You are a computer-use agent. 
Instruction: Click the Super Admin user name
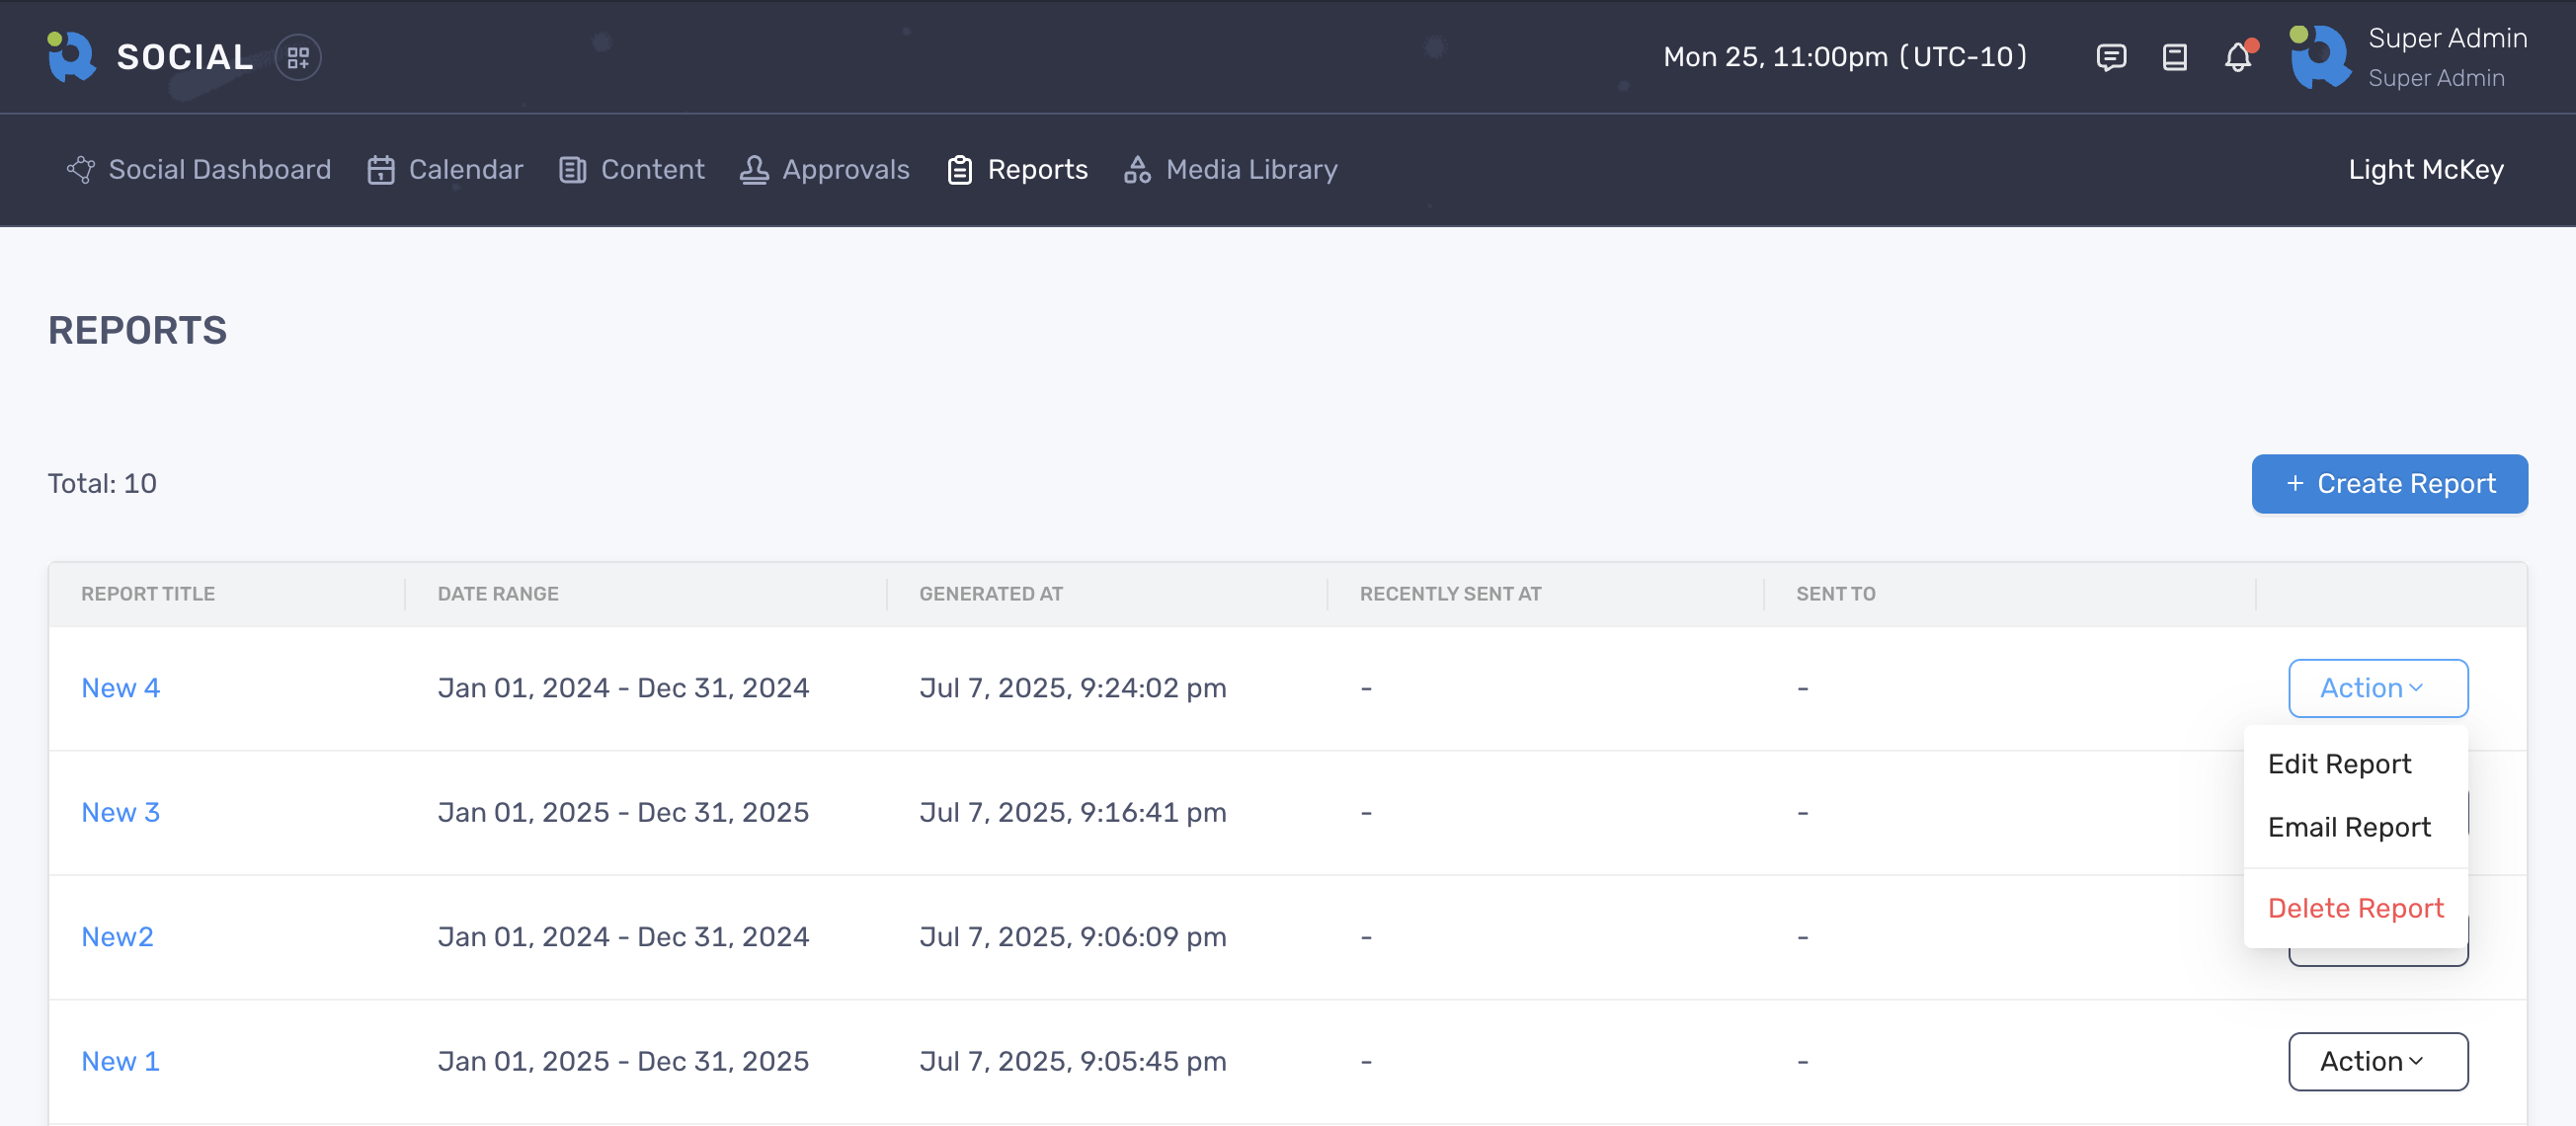(x=2447, y=38)
